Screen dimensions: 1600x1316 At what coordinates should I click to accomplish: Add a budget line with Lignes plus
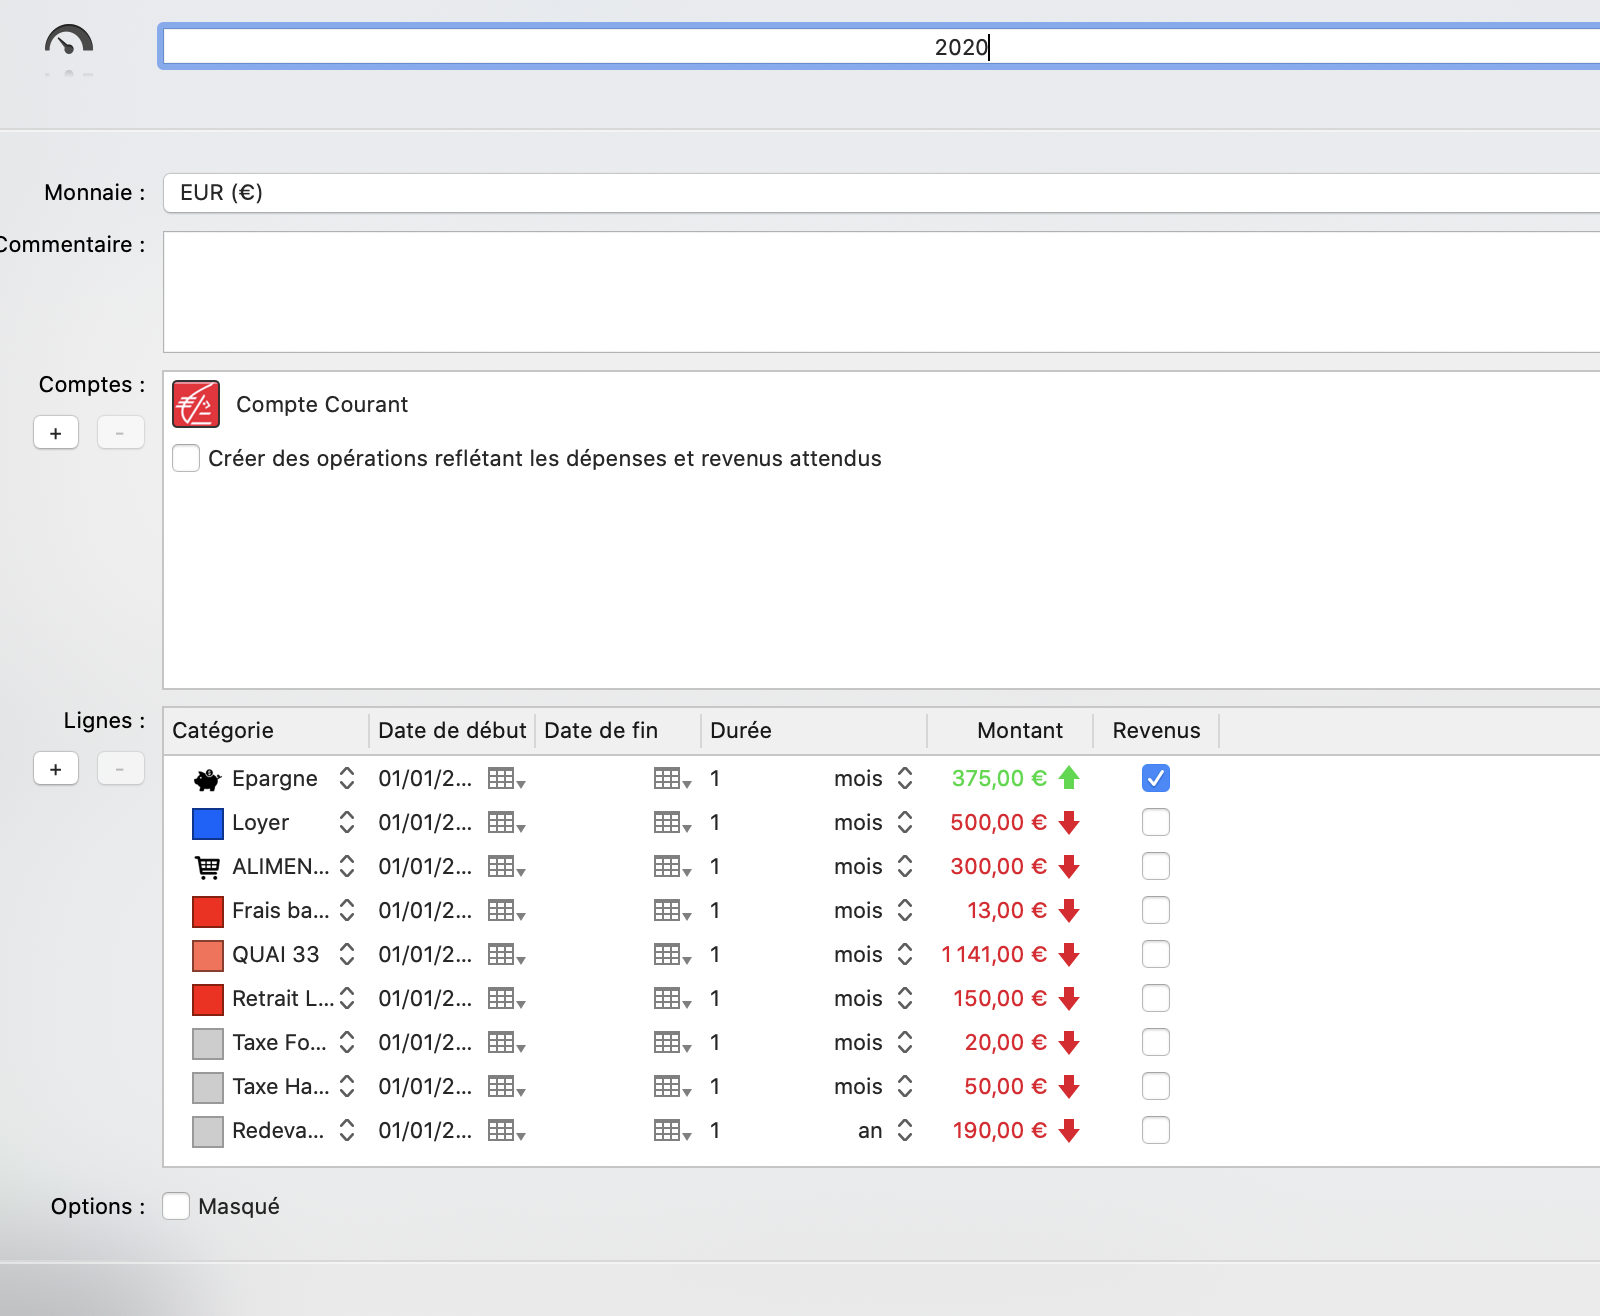[56, 769]
